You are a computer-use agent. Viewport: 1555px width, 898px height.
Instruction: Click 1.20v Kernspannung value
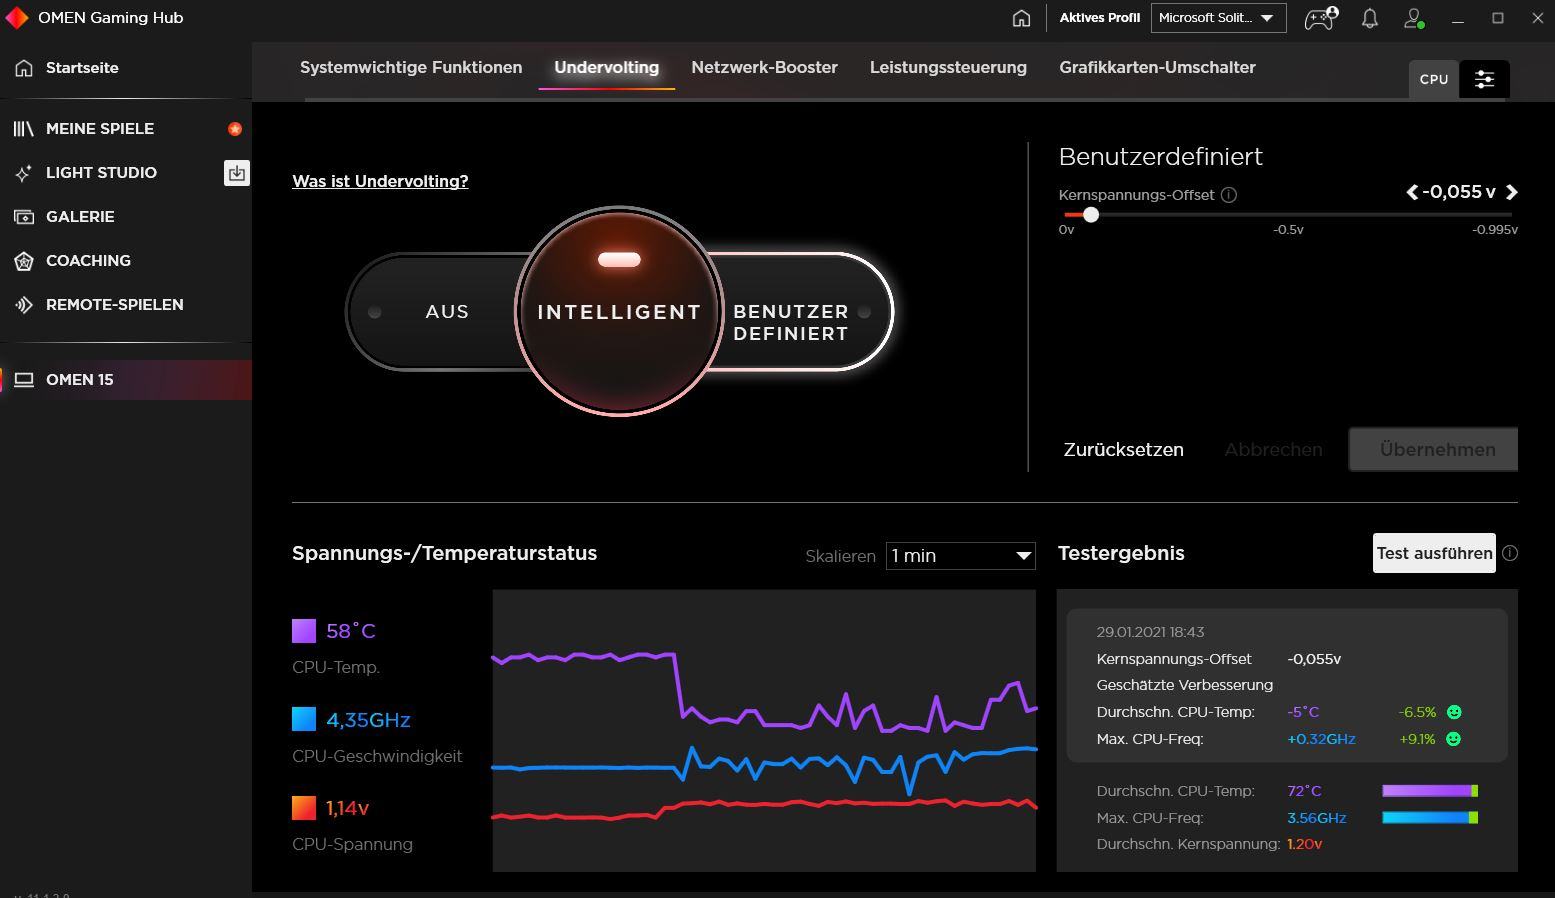click(x=1305, y=844)
